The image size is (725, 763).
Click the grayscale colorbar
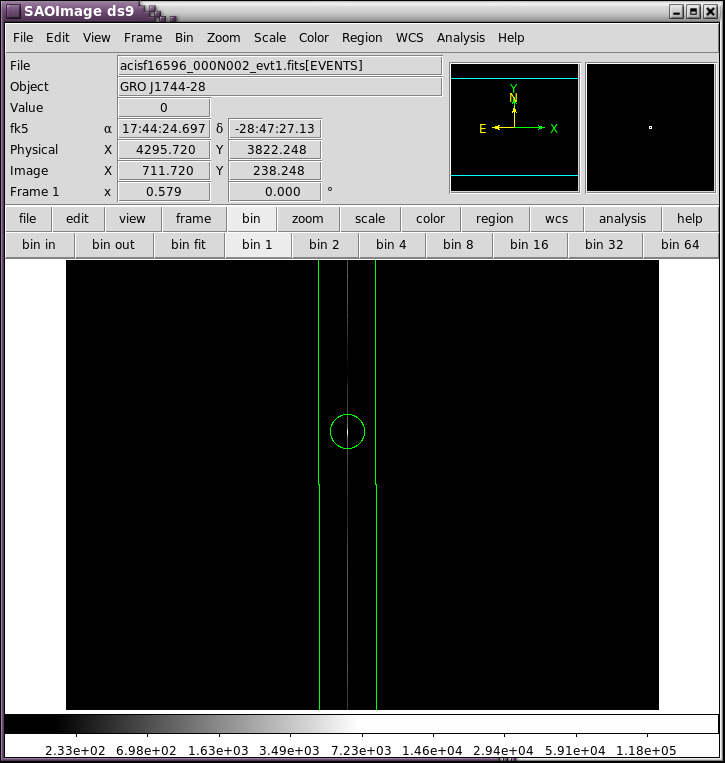361,724
